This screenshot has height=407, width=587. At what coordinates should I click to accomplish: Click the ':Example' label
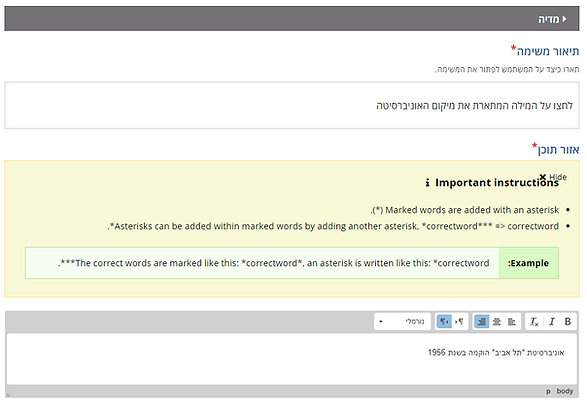528,263
